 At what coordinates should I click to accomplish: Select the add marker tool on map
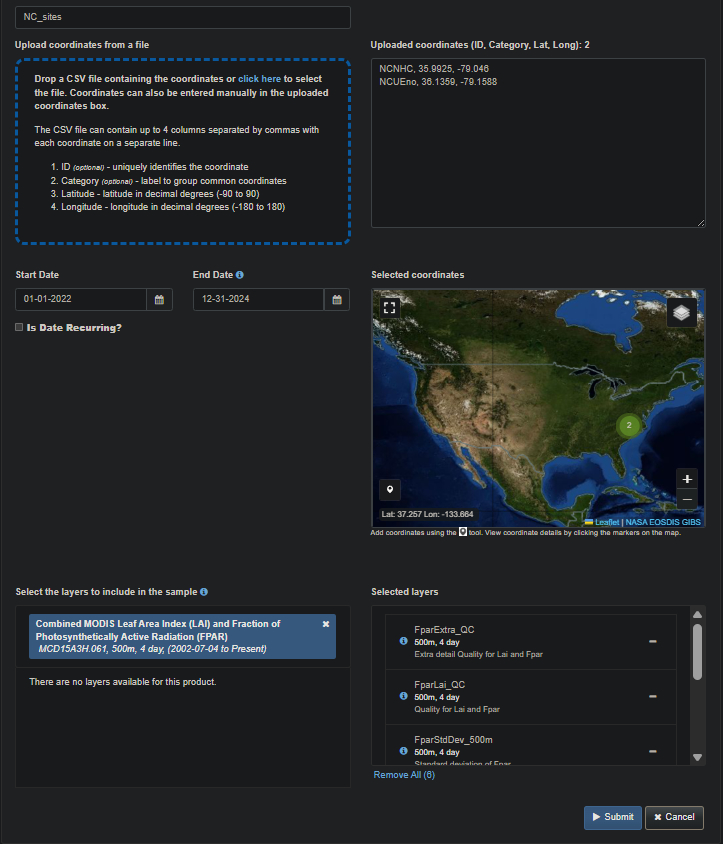(x=390, y=489)
